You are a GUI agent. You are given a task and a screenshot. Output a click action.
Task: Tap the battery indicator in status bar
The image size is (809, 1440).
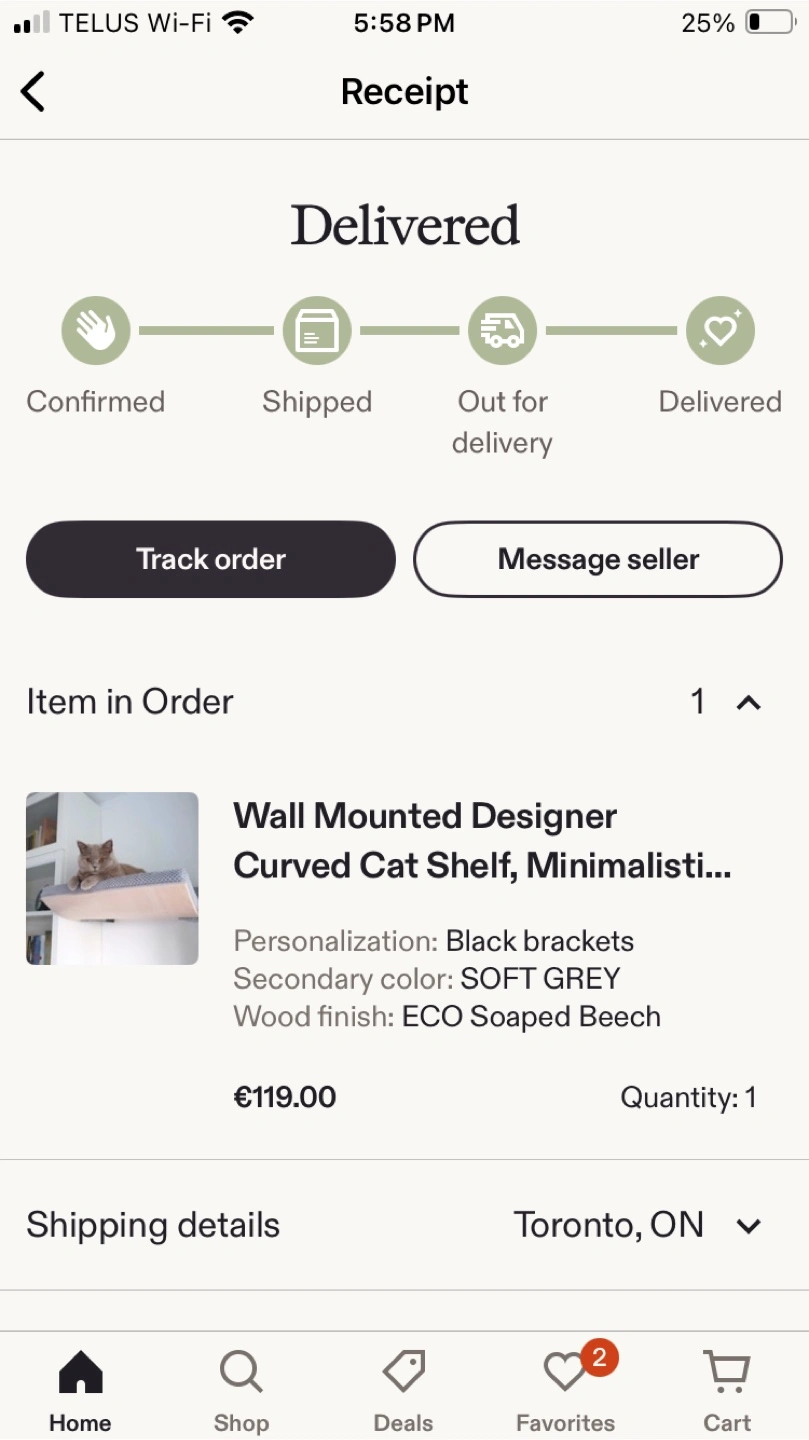[769, 23]
